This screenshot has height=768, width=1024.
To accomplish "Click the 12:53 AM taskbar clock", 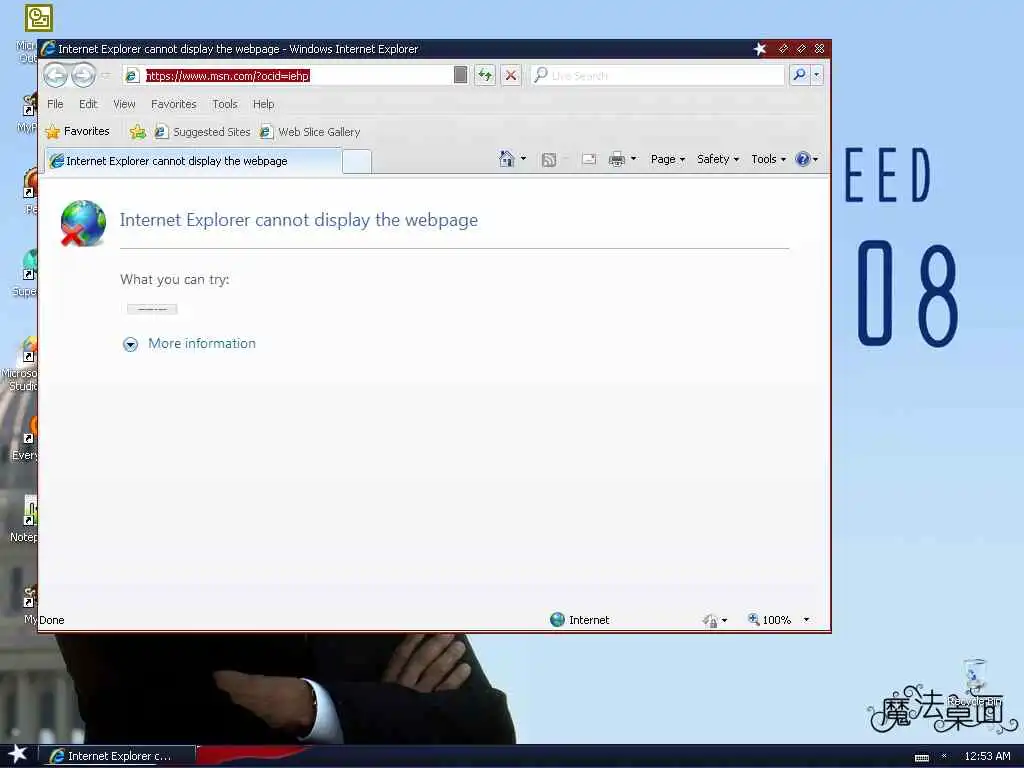I will 987,756.
